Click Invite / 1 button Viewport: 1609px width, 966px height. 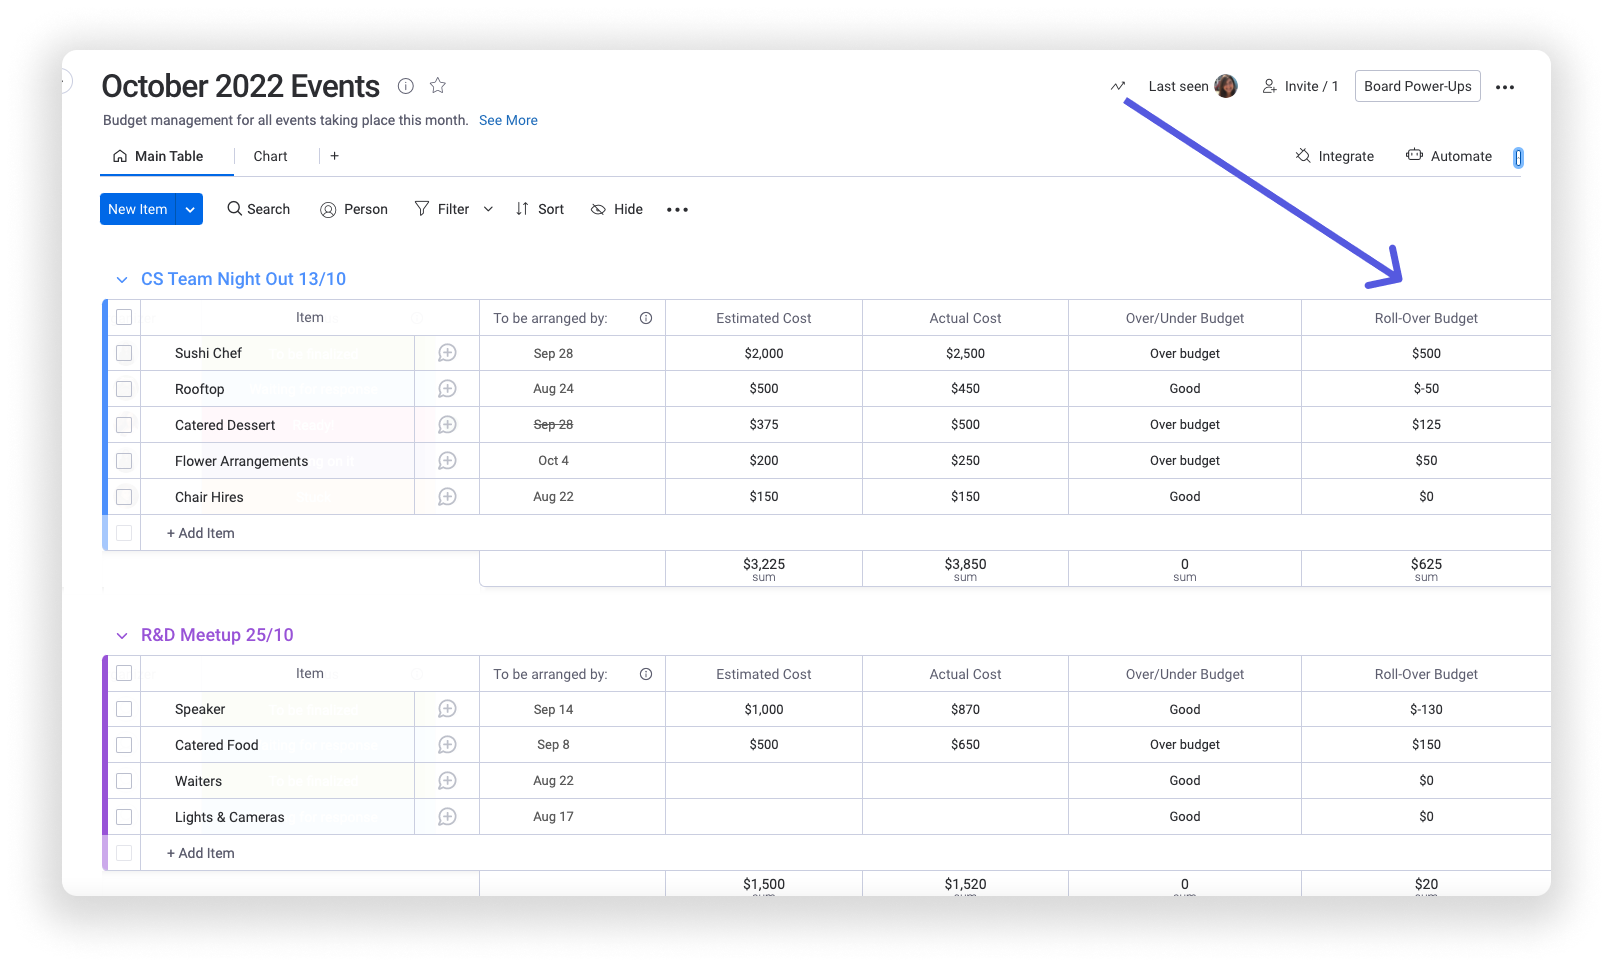point(1300,86)
